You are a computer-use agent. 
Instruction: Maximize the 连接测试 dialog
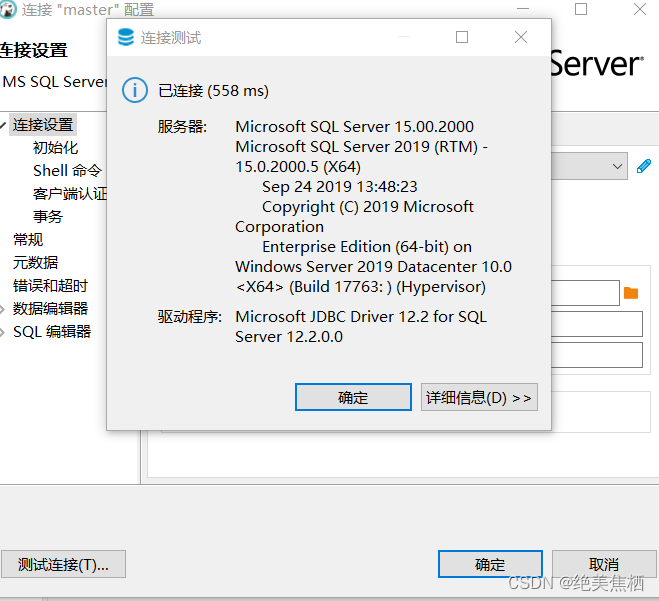click(x=462, y=37)
